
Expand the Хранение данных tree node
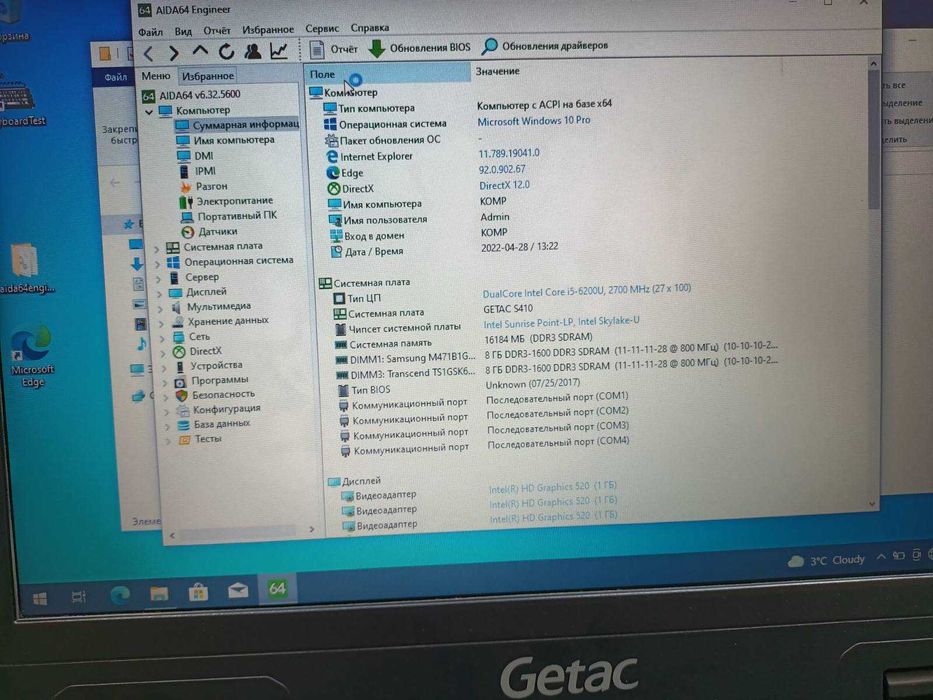(x=162, y=324)
